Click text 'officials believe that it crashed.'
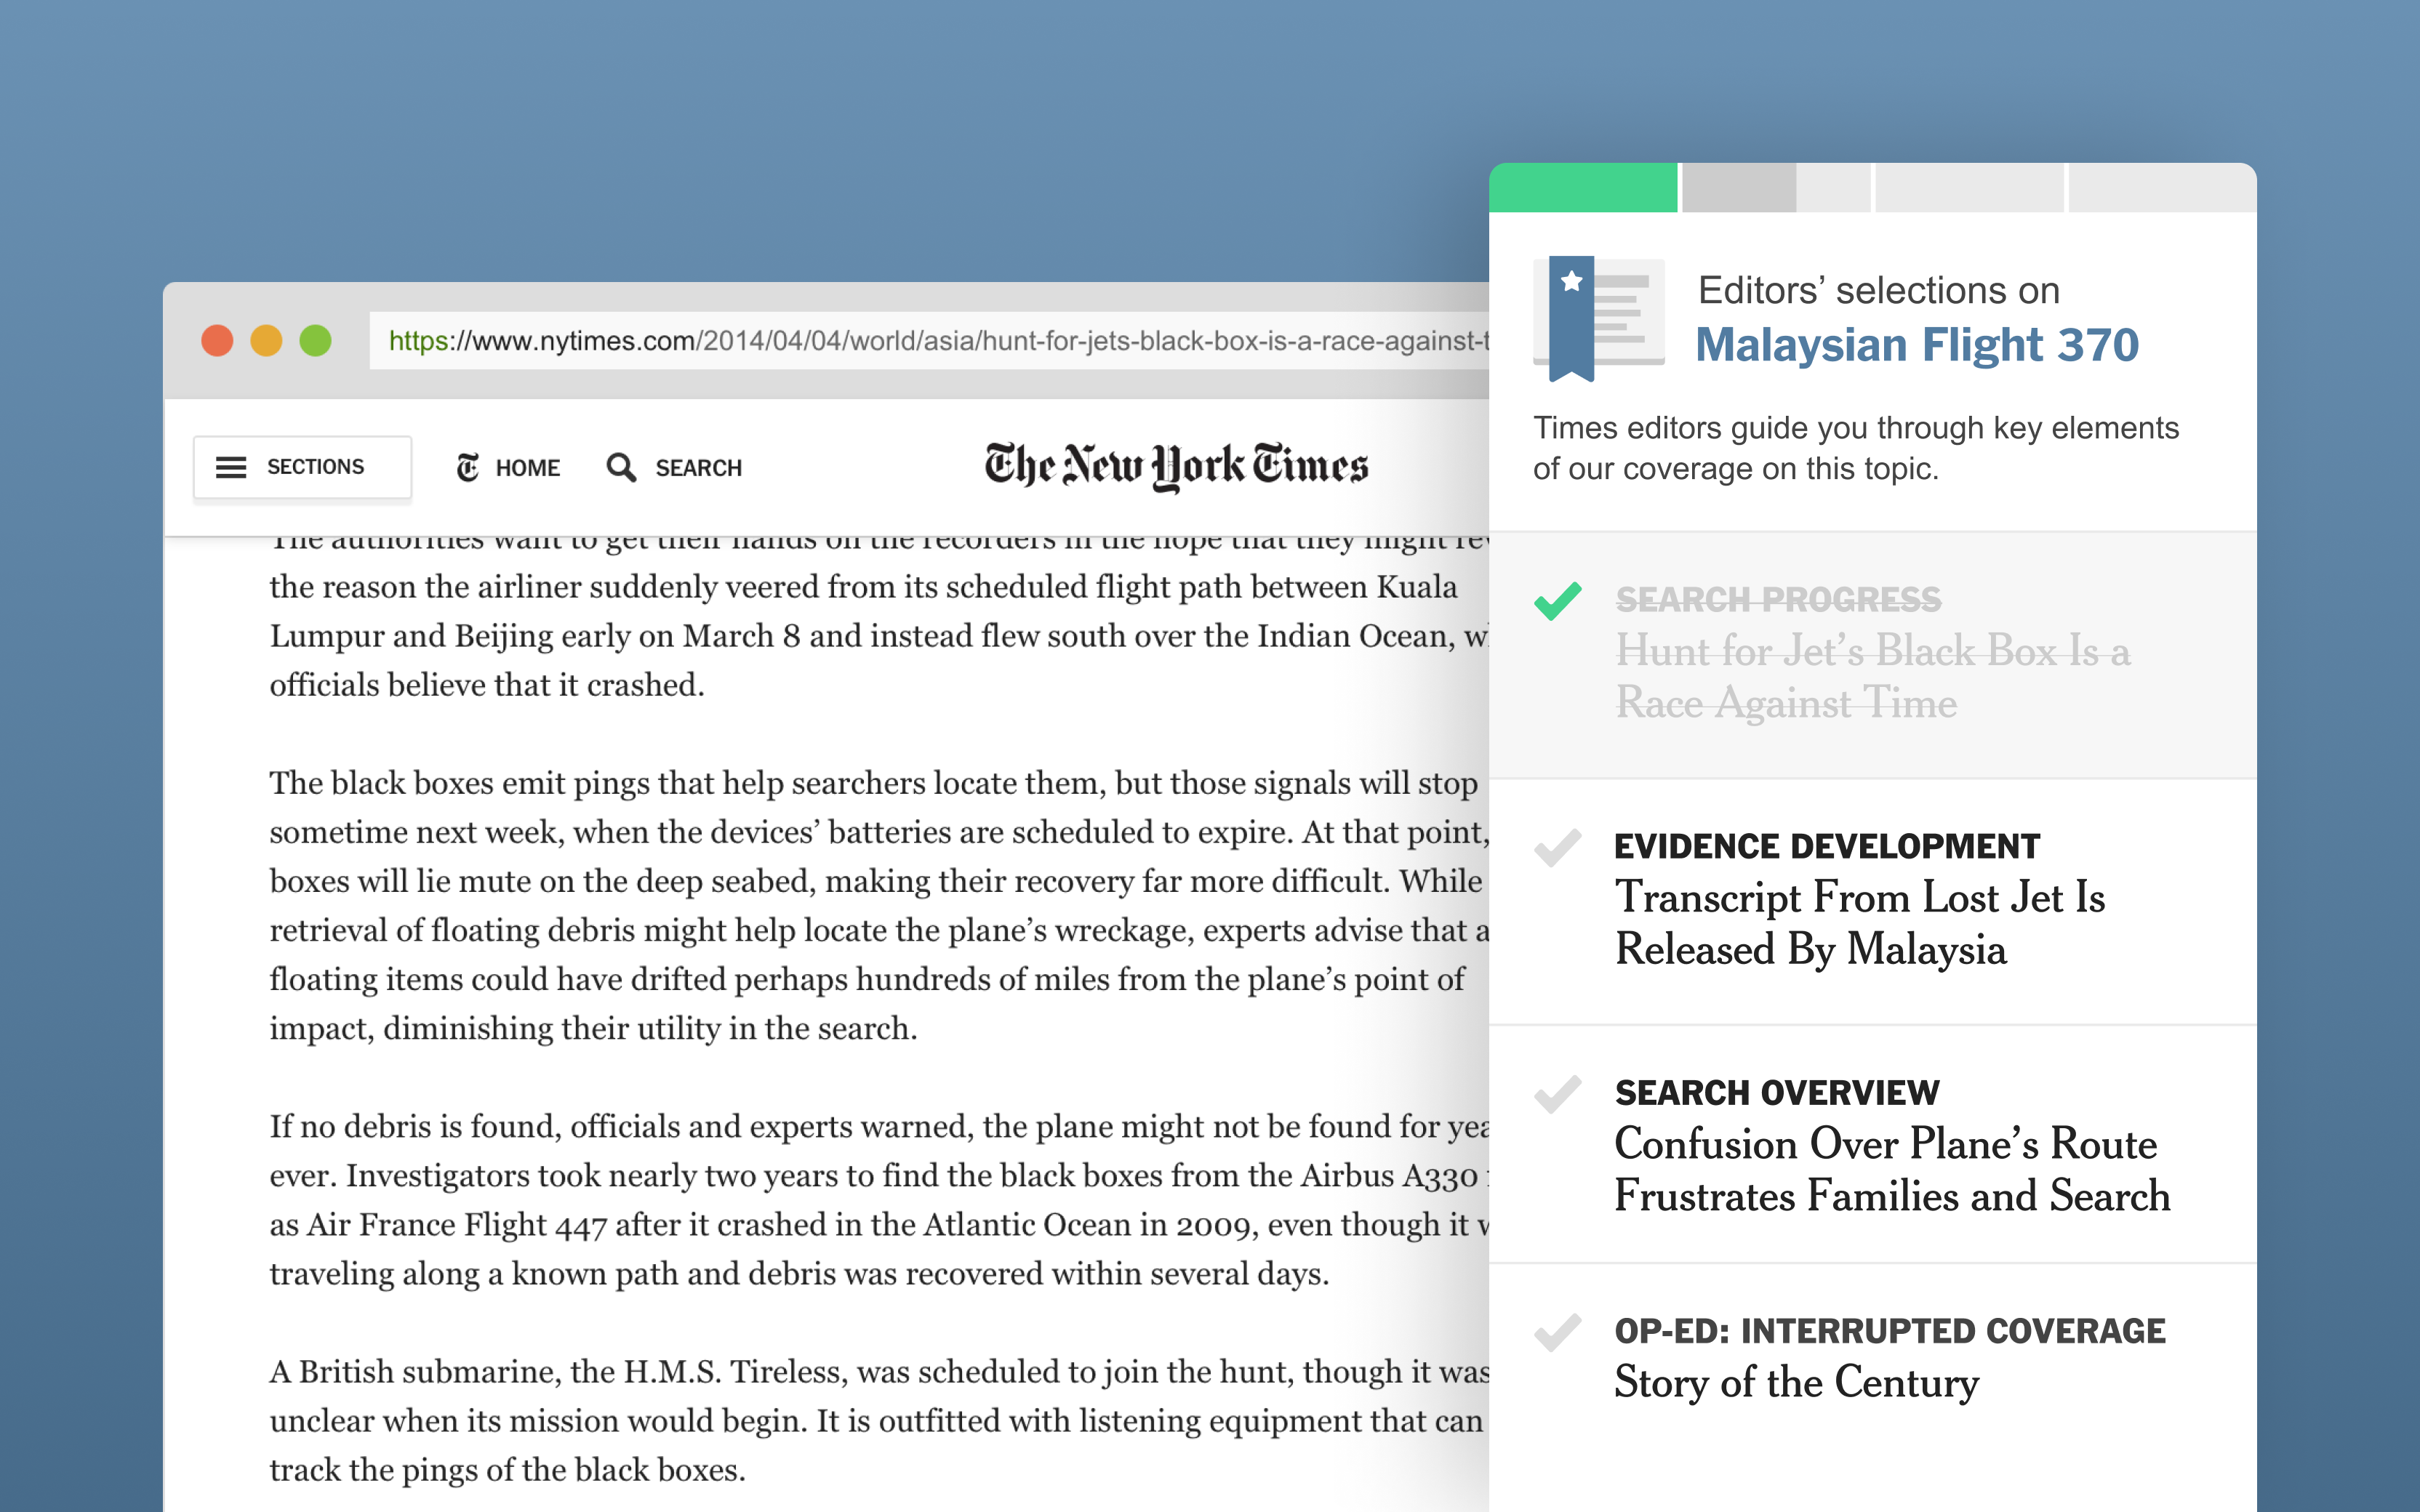The width and height of the screenshot is (2420, 1512). click(x=487, y=685)
